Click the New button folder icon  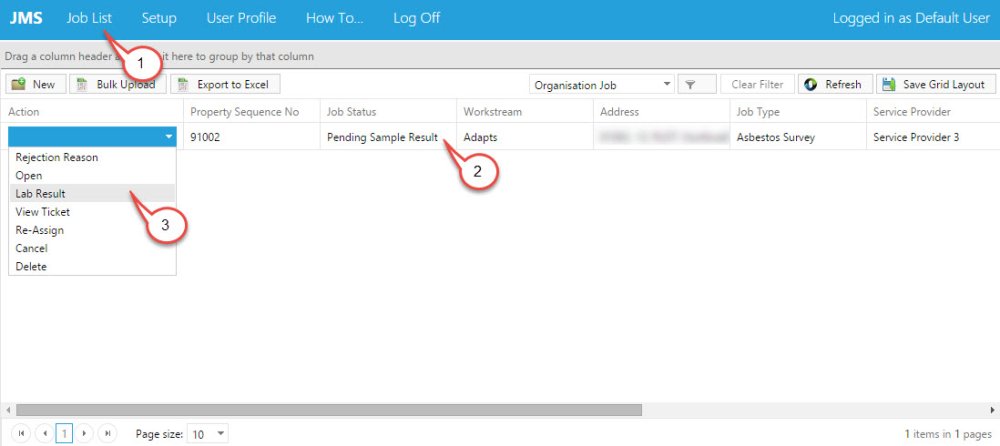coord(18,84)
